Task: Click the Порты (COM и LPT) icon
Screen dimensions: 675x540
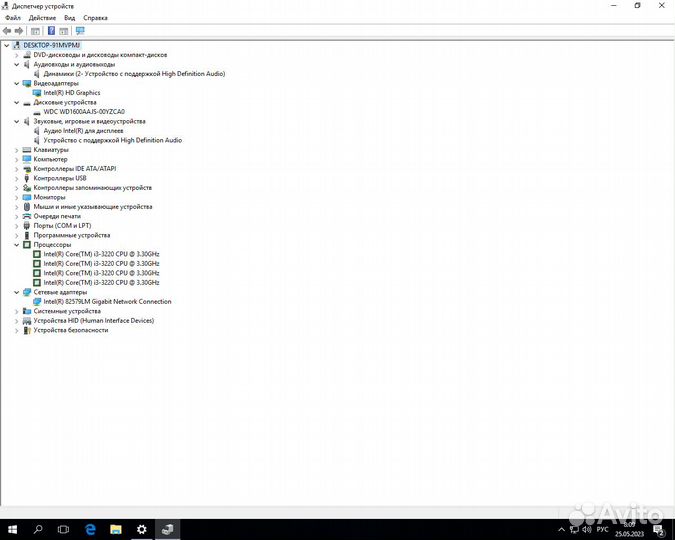Action: tap(27, 225)
